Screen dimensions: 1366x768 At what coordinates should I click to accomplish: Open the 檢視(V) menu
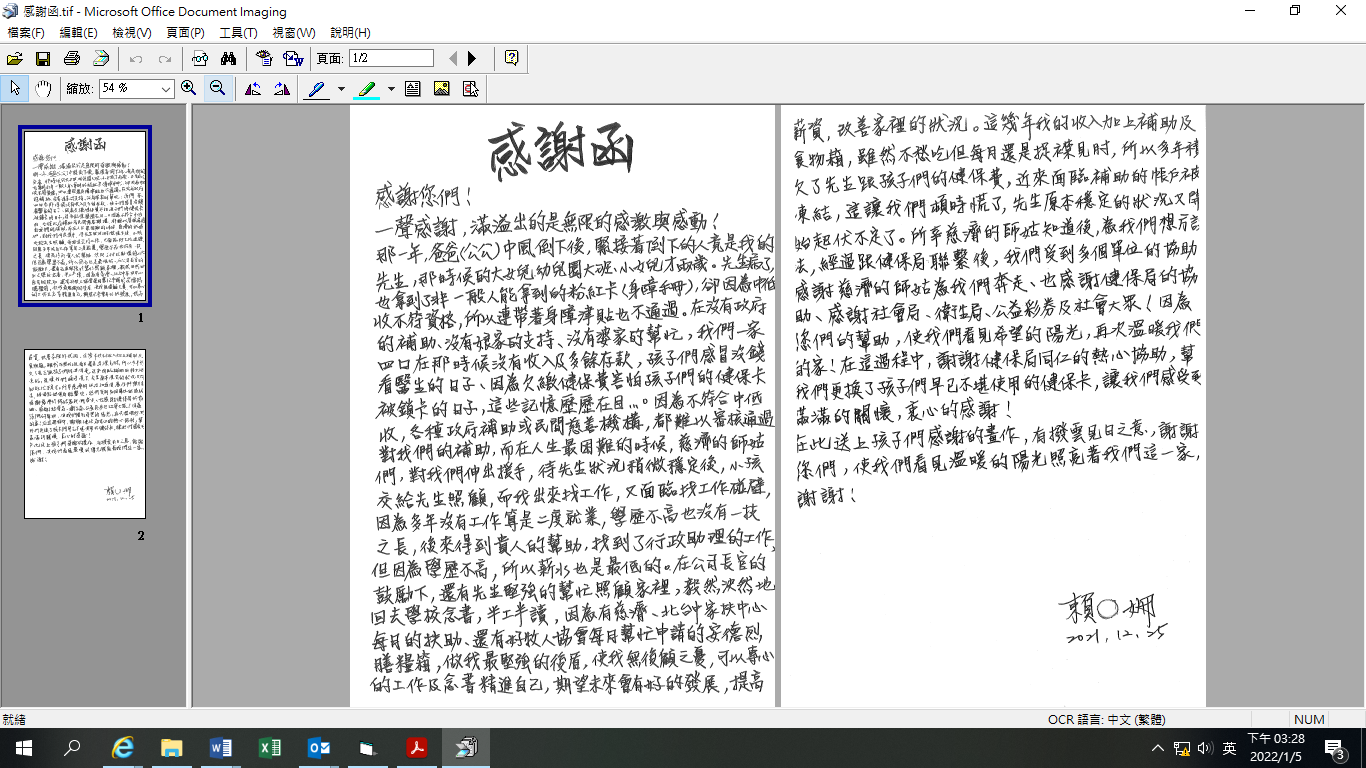pyautogui.click(x=132, y=33)
